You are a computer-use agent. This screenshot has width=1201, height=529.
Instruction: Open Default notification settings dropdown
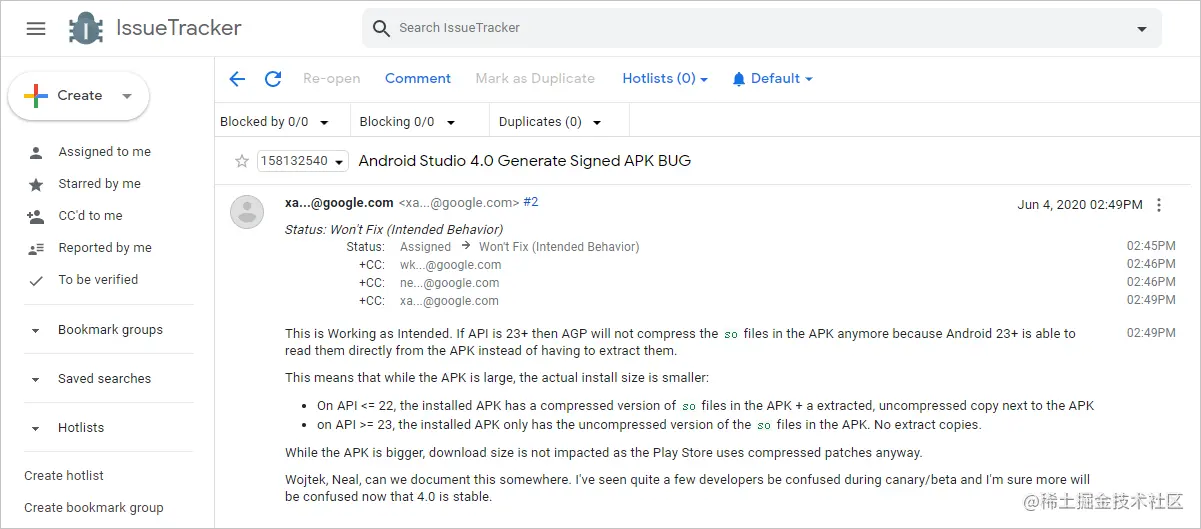pyautogui.click(x=772, y=79)
